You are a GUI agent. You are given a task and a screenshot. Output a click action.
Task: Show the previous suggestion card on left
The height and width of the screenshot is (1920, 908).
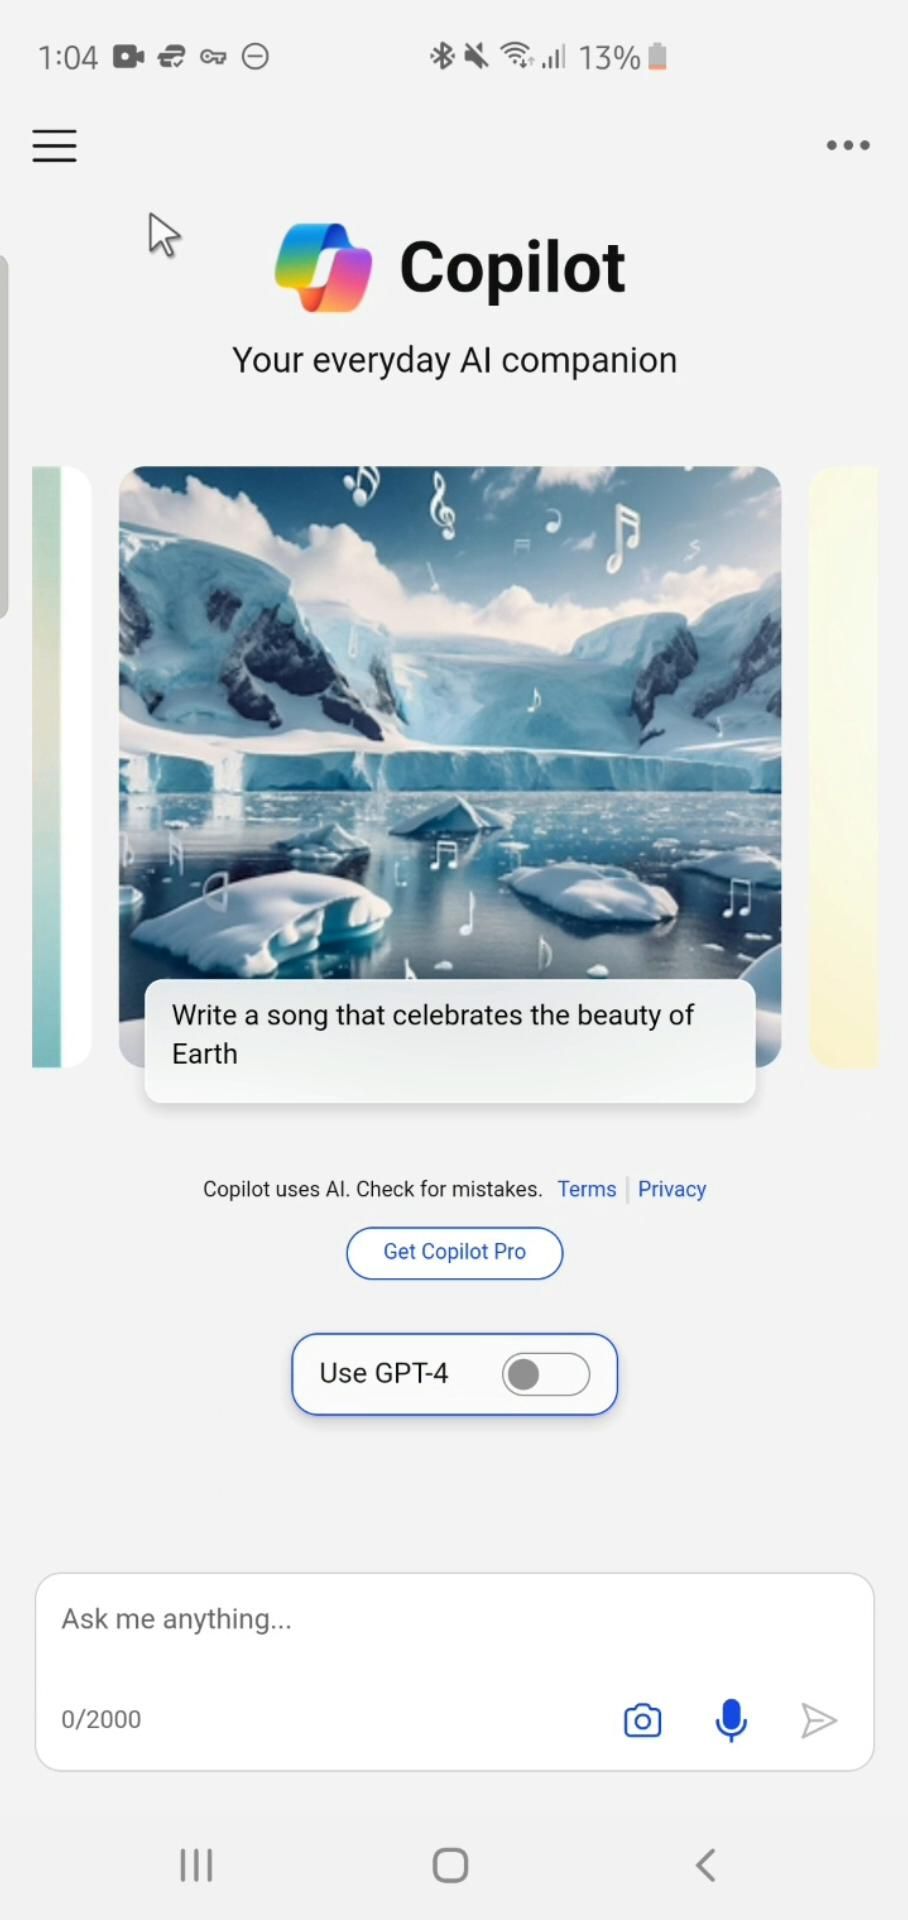61,767
